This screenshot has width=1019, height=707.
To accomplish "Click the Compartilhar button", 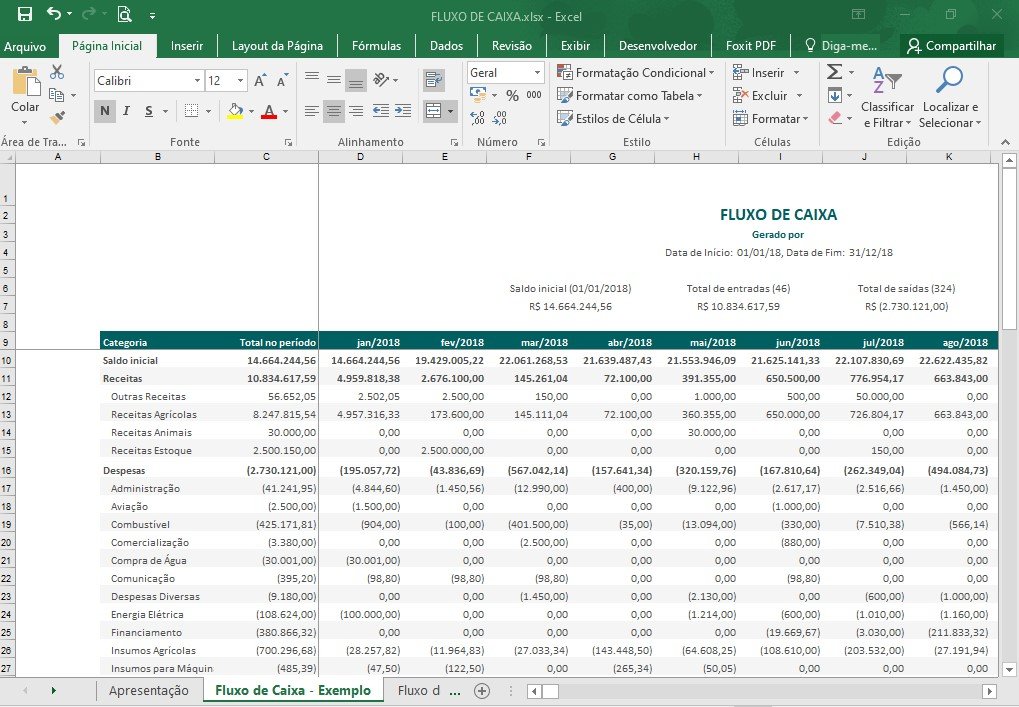I will (951, 45).
